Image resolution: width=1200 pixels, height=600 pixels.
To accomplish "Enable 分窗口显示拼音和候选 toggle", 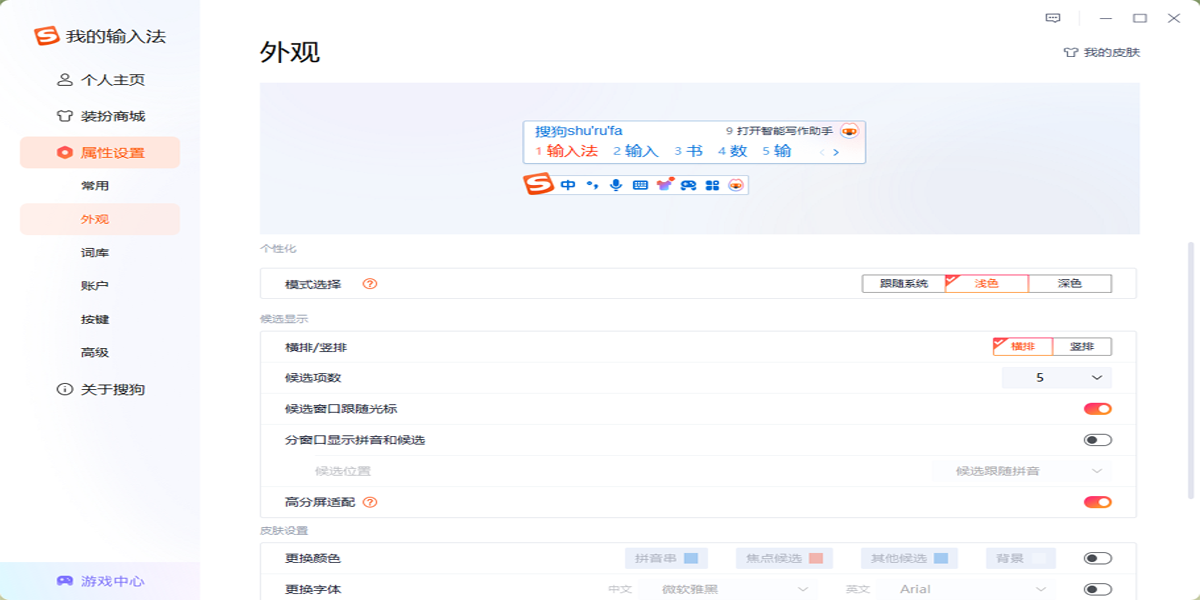I will pos(1100,440).
